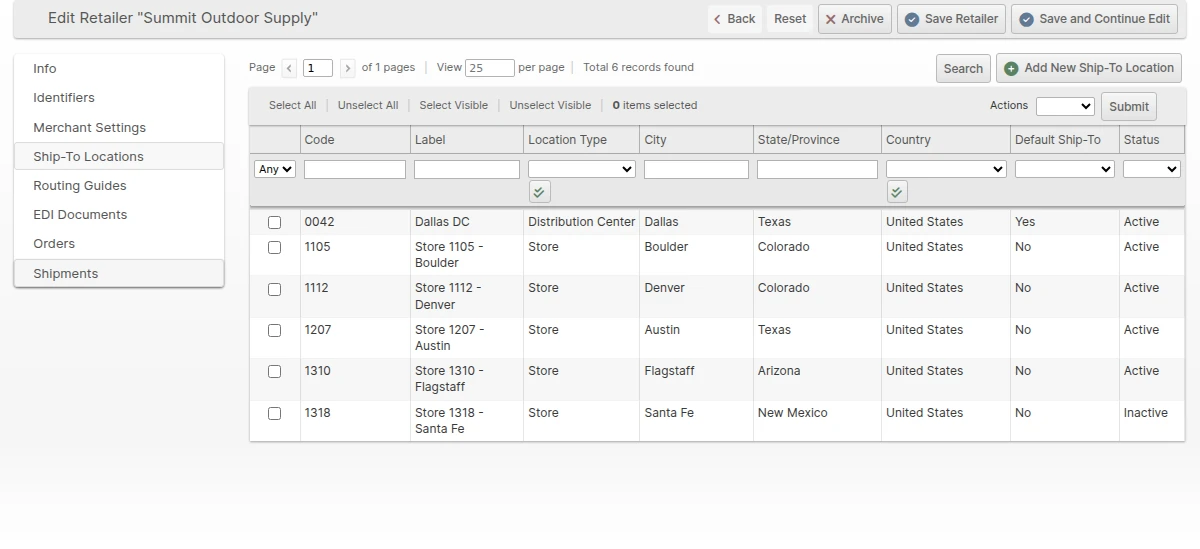1200x549 pixels.
Task: Sort by Country column header
Action: click(946, 140)
